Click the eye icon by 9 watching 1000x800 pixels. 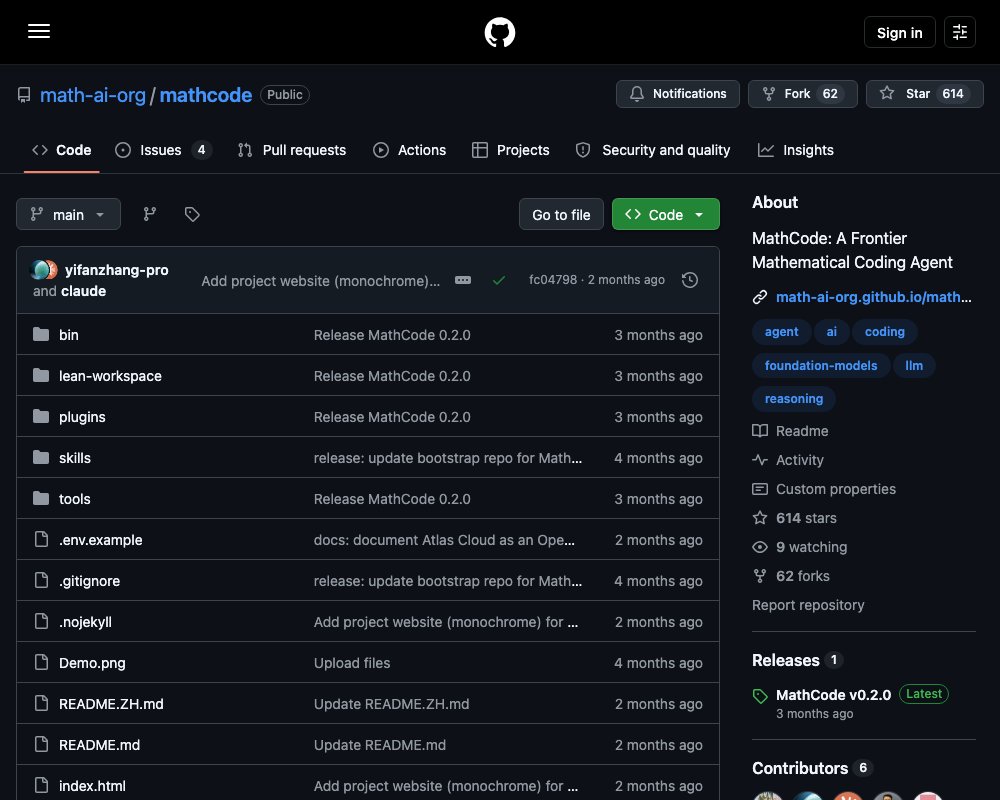click(x=760, y=547)
